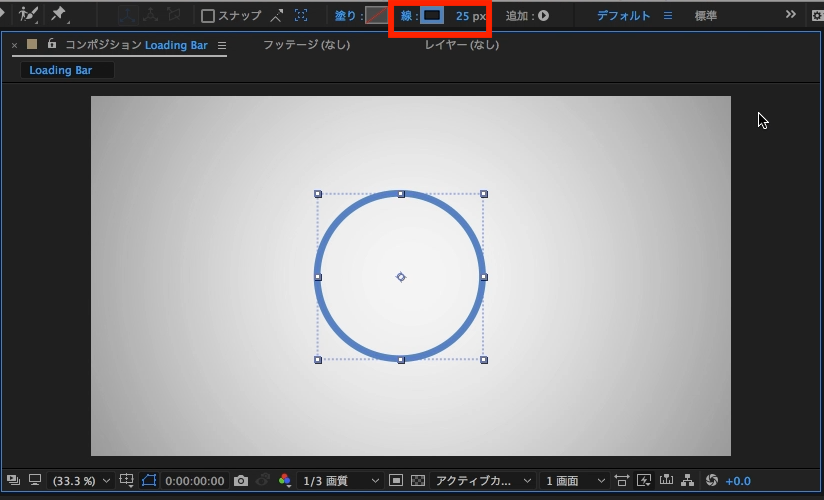Toggle pixel aspect ratio correction
This screenshot has width=824, height=500.
point(622,480)
